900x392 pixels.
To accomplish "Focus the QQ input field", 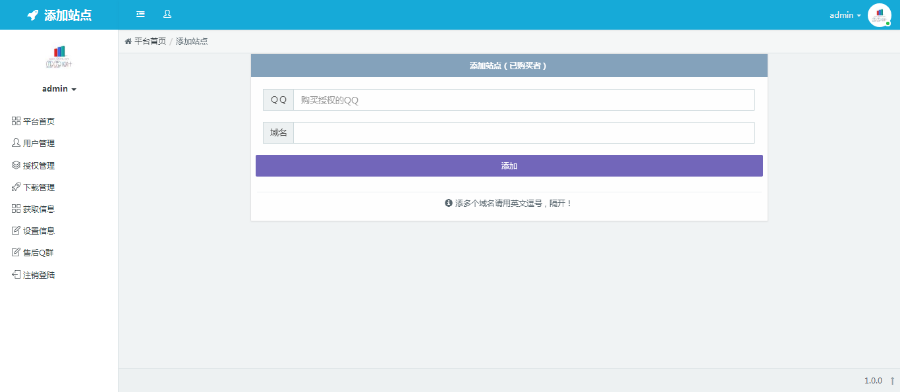I will [x=523, y=100].
